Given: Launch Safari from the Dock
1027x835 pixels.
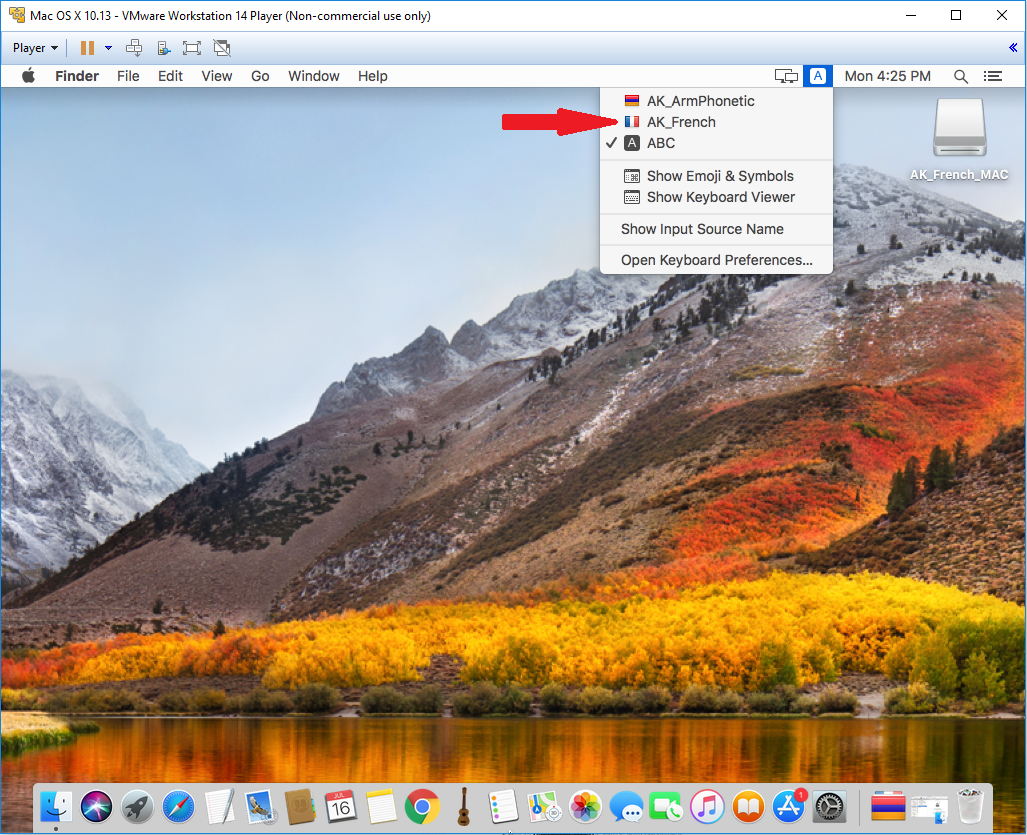Looking at the screenshot, I should (178, 806).
